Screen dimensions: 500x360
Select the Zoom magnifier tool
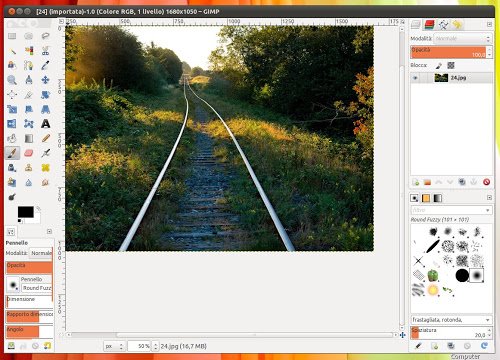pos(12,80)
